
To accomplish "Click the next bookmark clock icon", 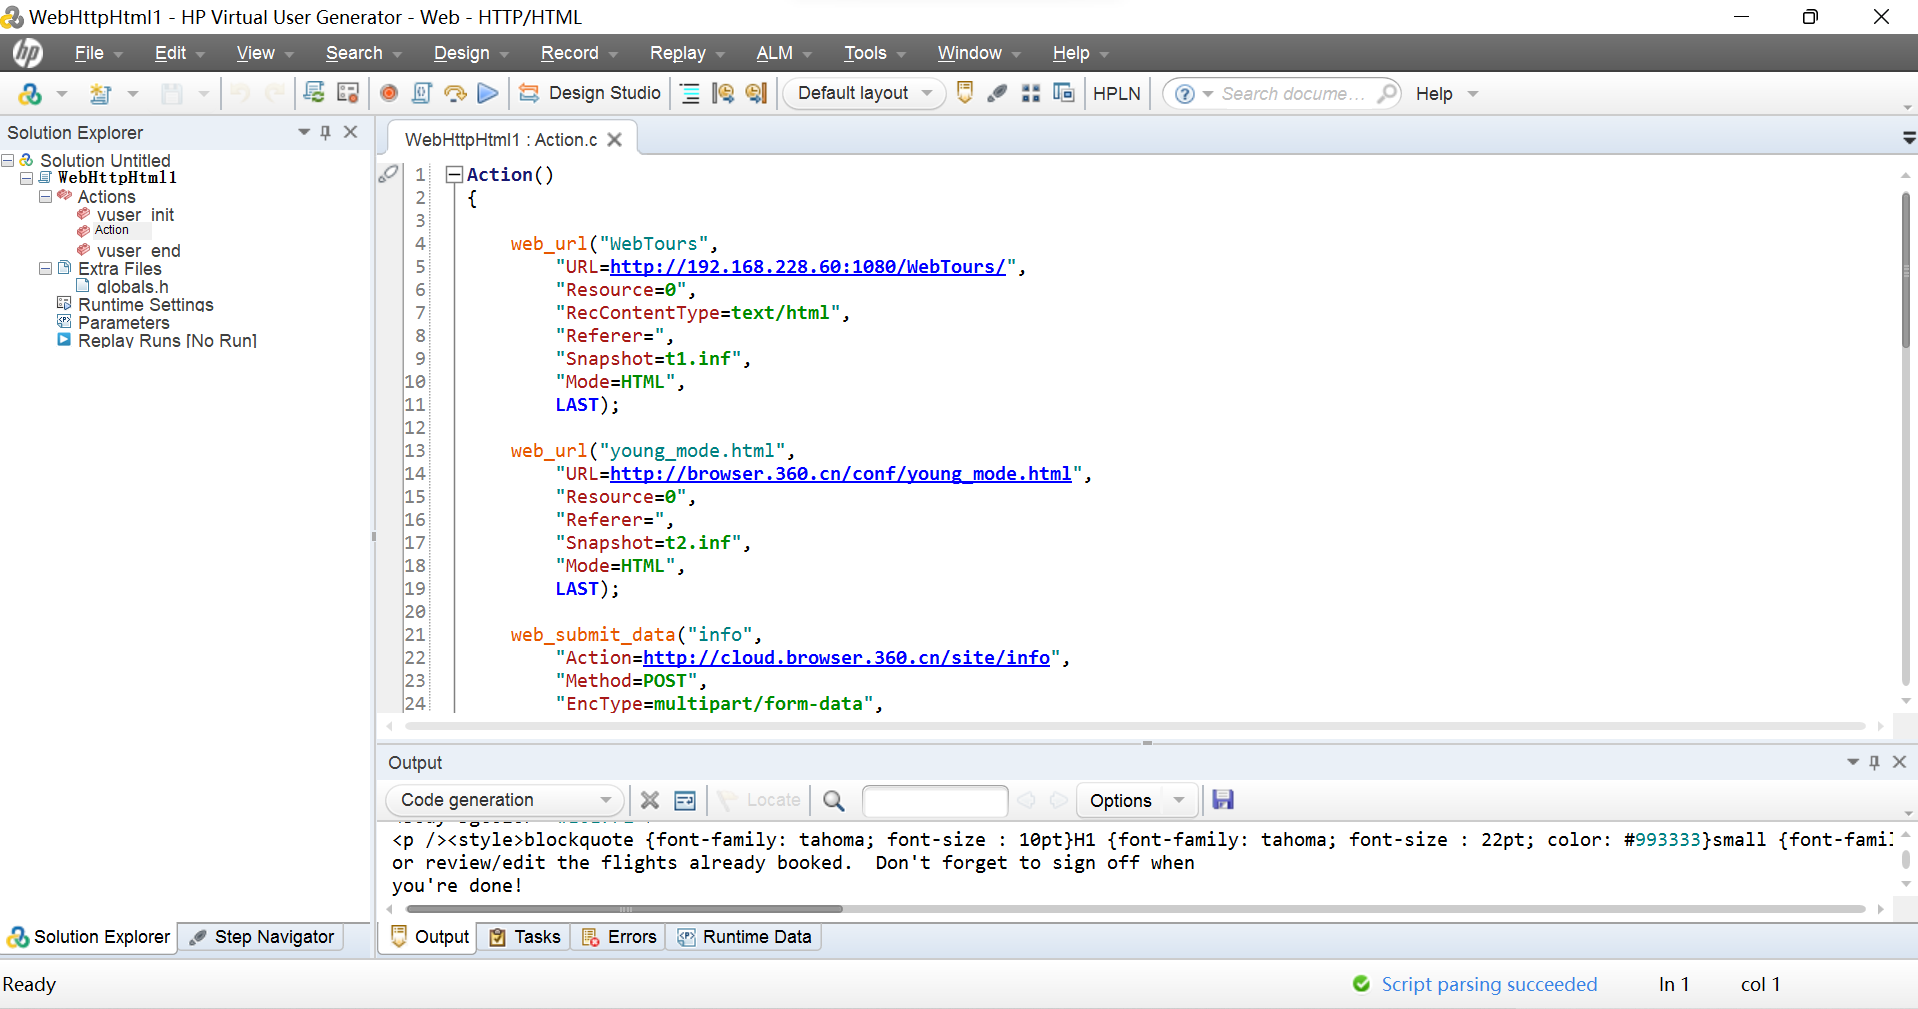I will (x=756, y=93).
